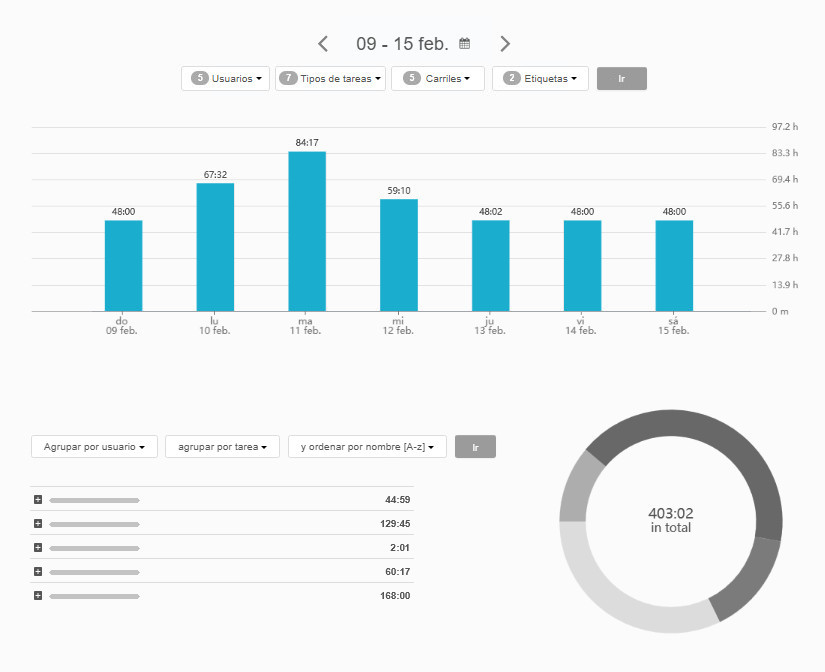
Task: Go to next week using right arrow
Action: pyautogui.click(x=505, y=44)
